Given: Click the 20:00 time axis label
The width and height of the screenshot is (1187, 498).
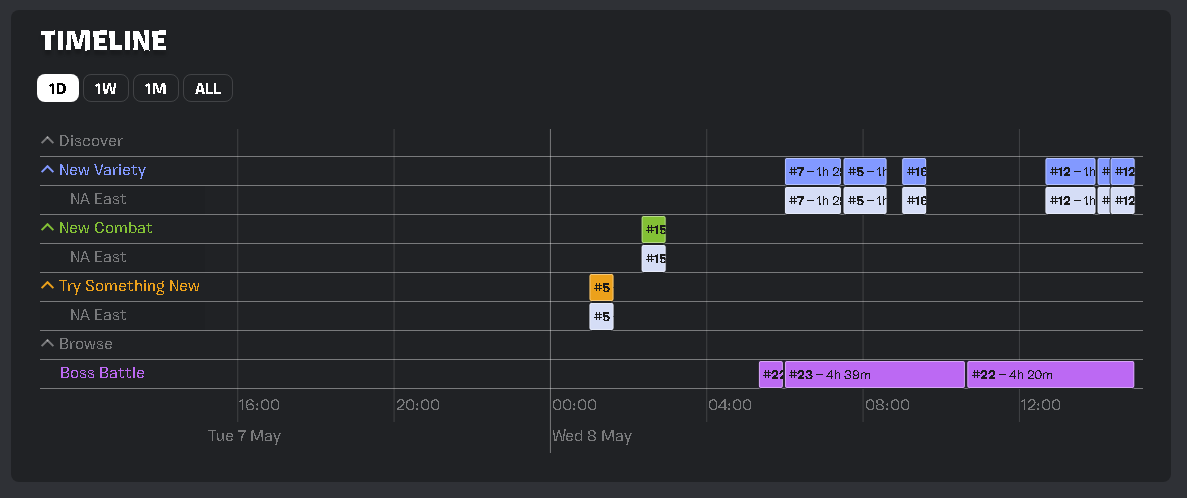Looking at the screenshot, I should (x=418, y=405).
